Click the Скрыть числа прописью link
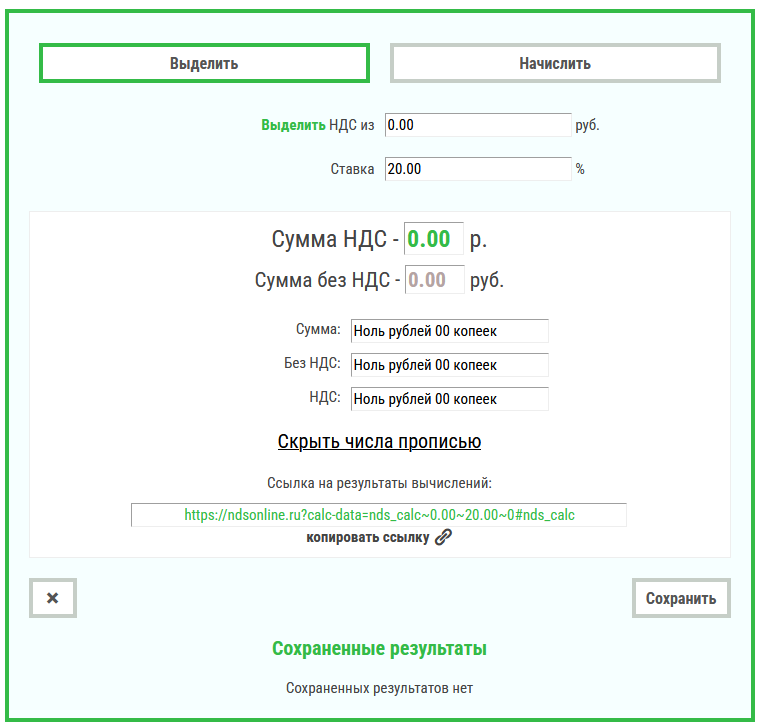This screenshot has height=724, width=762. tap(379, 441)
